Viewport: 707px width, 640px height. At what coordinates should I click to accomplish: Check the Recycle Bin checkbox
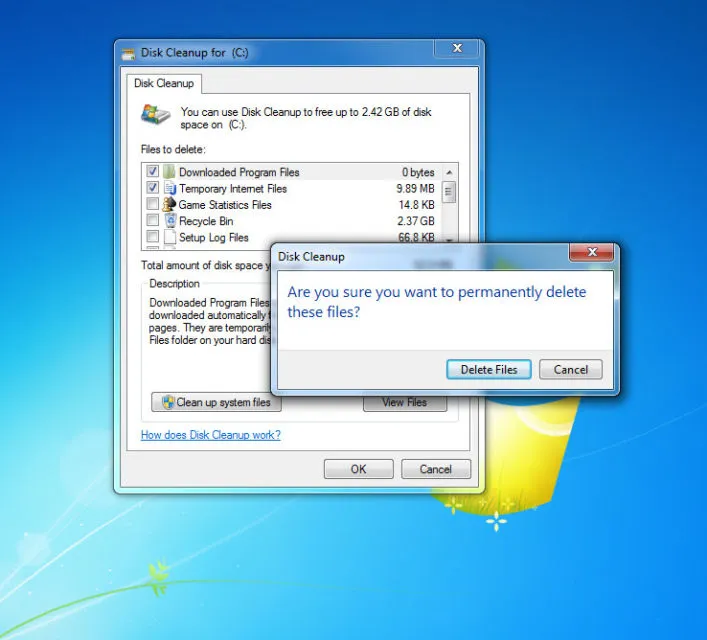[152, 220]
